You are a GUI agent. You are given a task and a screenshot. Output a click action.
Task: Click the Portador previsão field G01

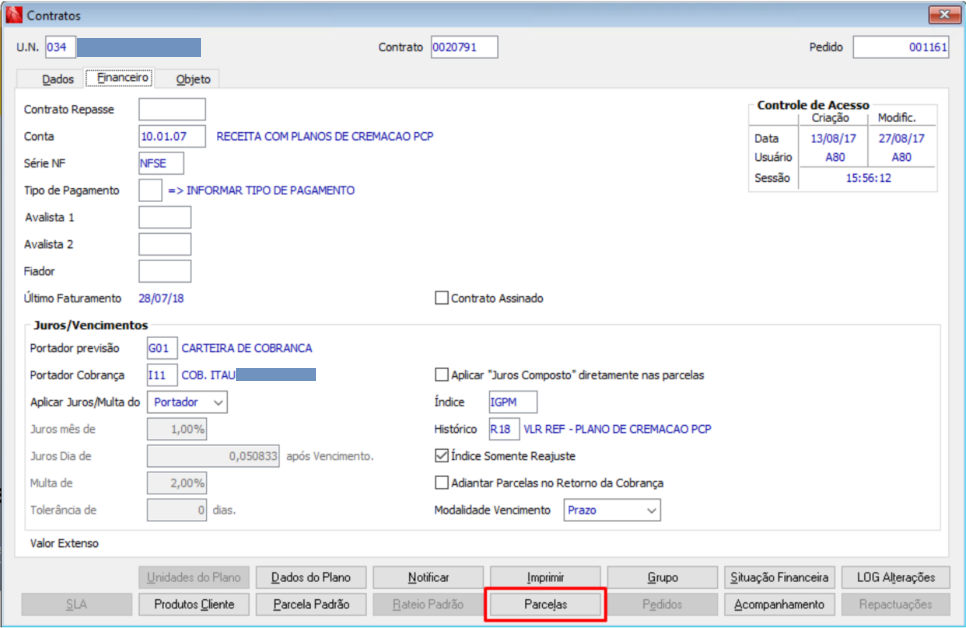162,348
